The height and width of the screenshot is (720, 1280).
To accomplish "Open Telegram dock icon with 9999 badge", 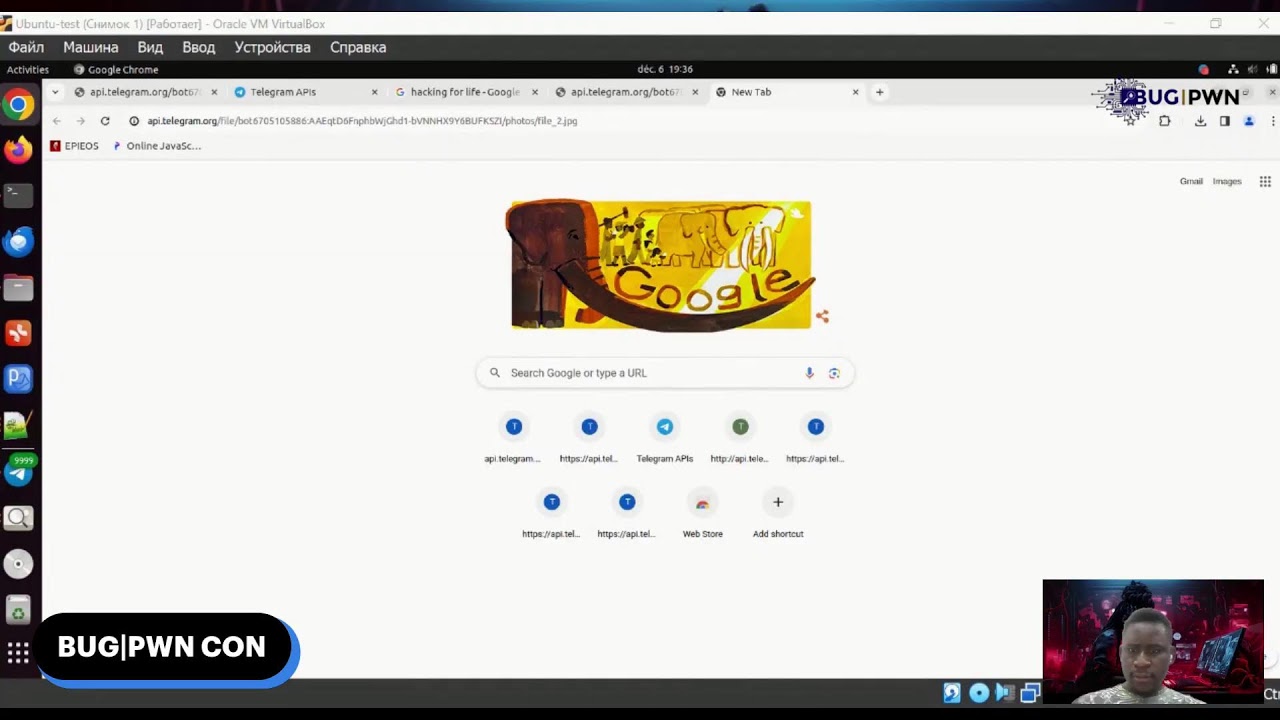I will point(18,472).
